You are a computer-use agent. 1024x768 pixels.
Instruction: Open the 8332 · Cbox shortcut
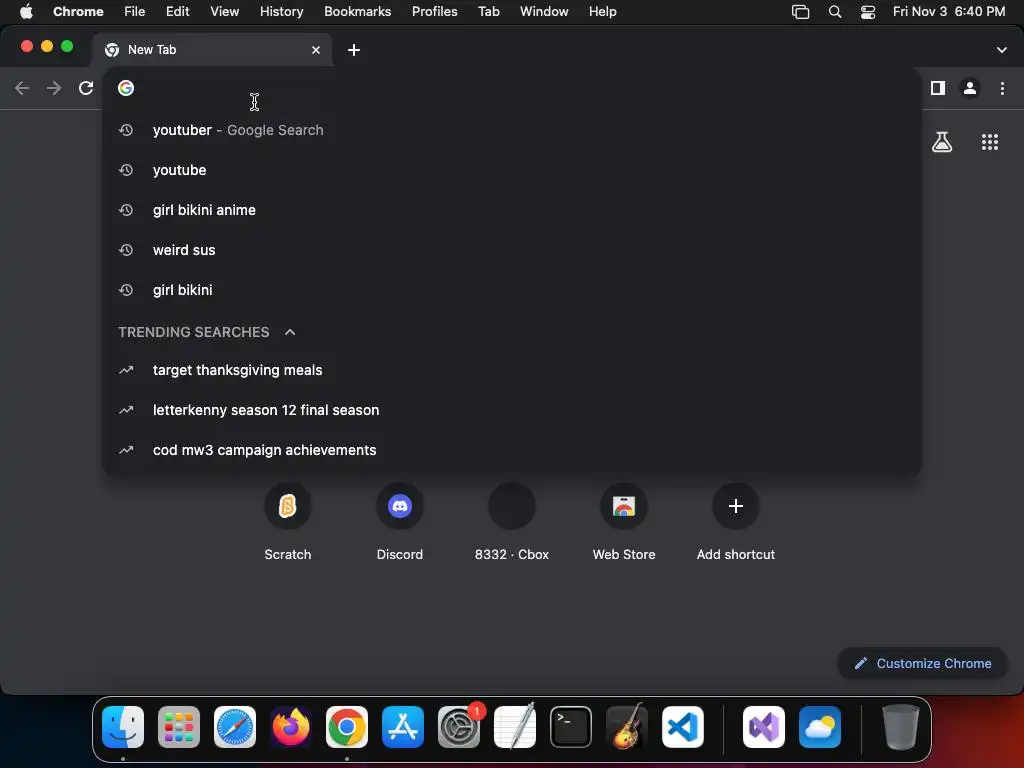(x=512, y=506)
